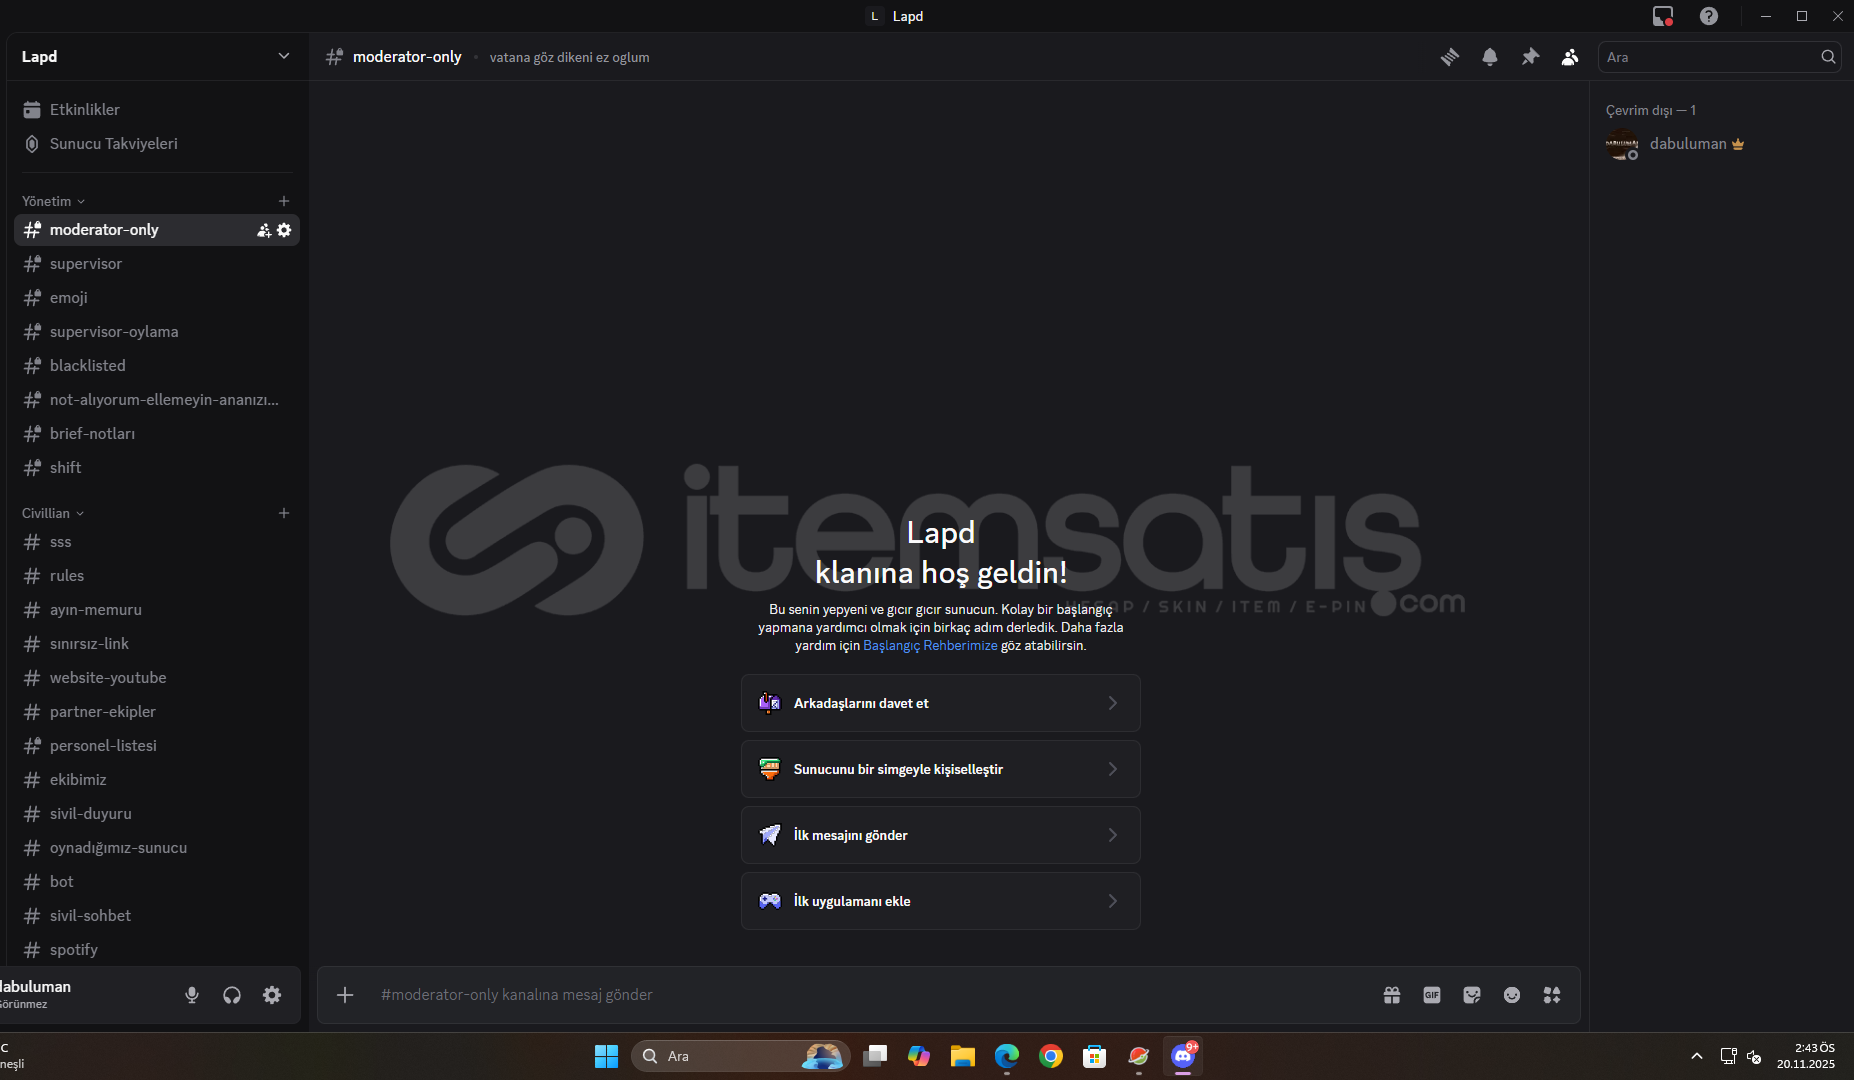Image resolution: width=1854 pixels, height=1080 pixels.
Task: Click the Windows taskbar search box
Action: (x=741, y=1056)
